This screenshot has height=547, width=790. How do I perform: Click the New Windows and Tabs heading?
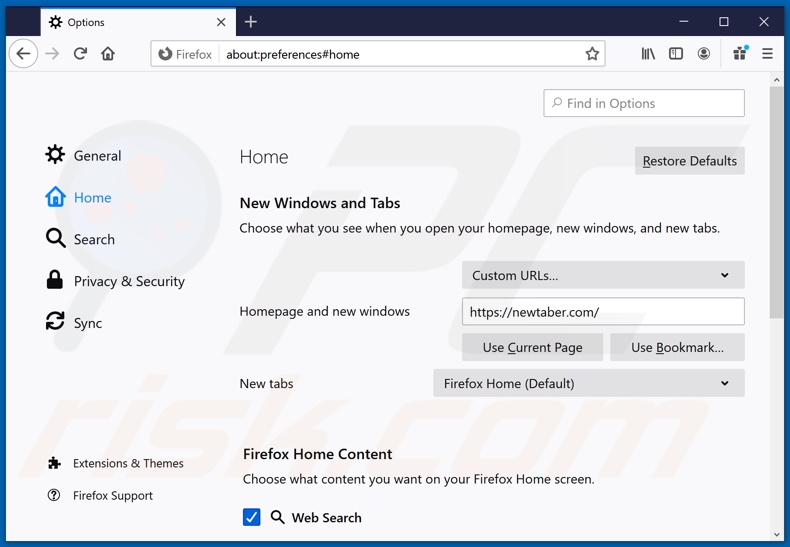click(319, 203)
